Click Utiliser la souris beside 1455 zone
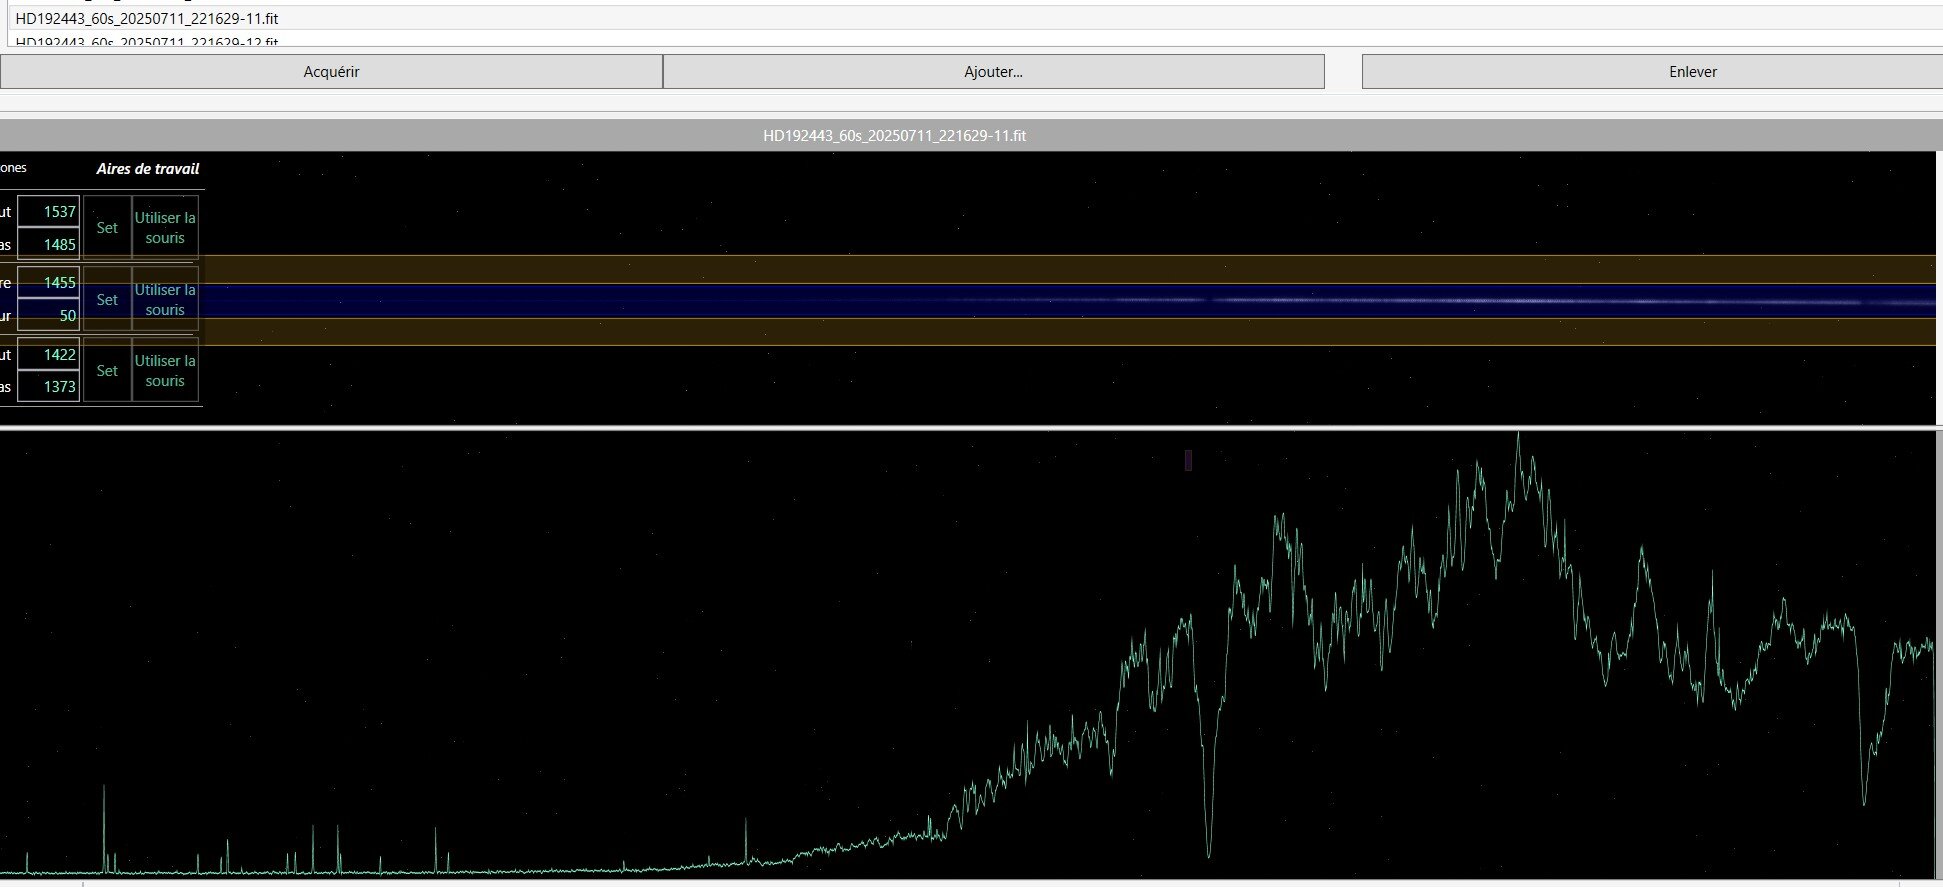The width and height of the screenshot is (1943, 887). pos(165,299)
